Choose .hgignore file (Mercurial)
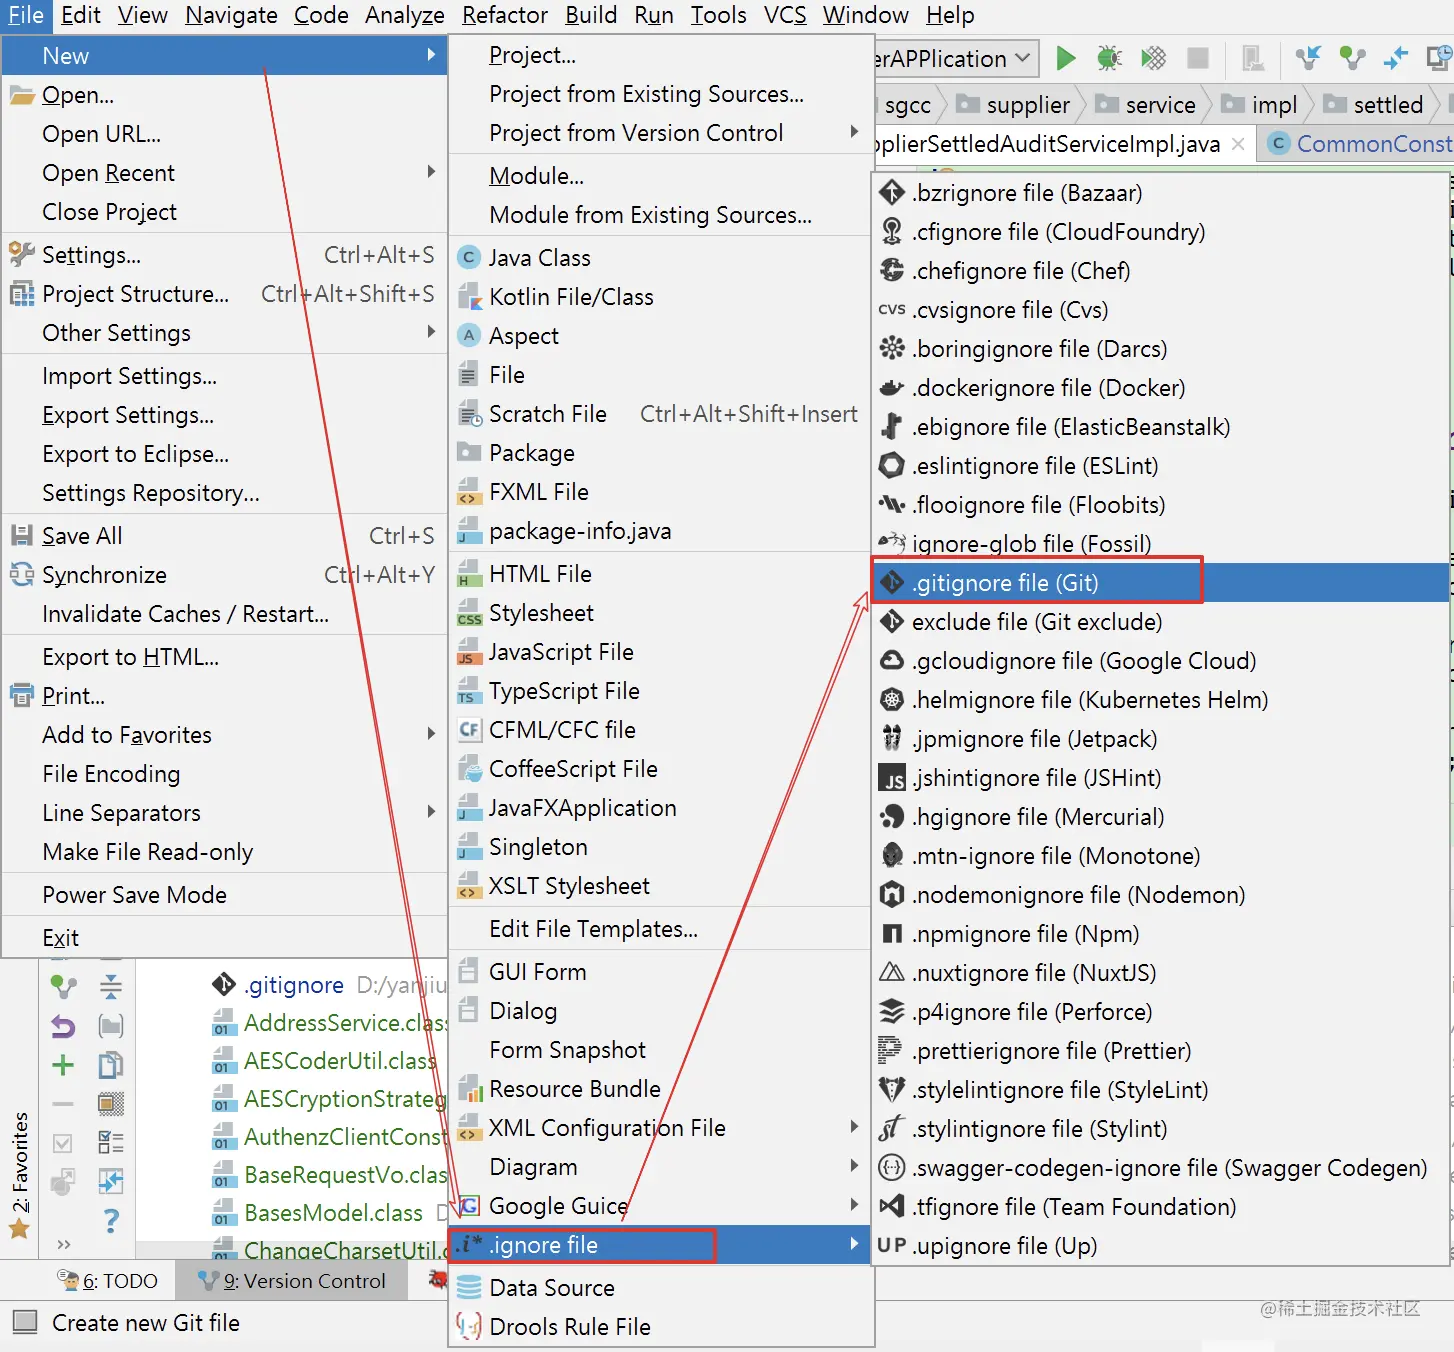 (1162, 817)
